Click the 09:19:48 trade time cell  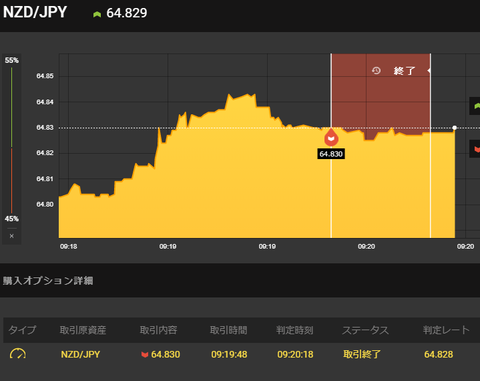coord(229,354)
